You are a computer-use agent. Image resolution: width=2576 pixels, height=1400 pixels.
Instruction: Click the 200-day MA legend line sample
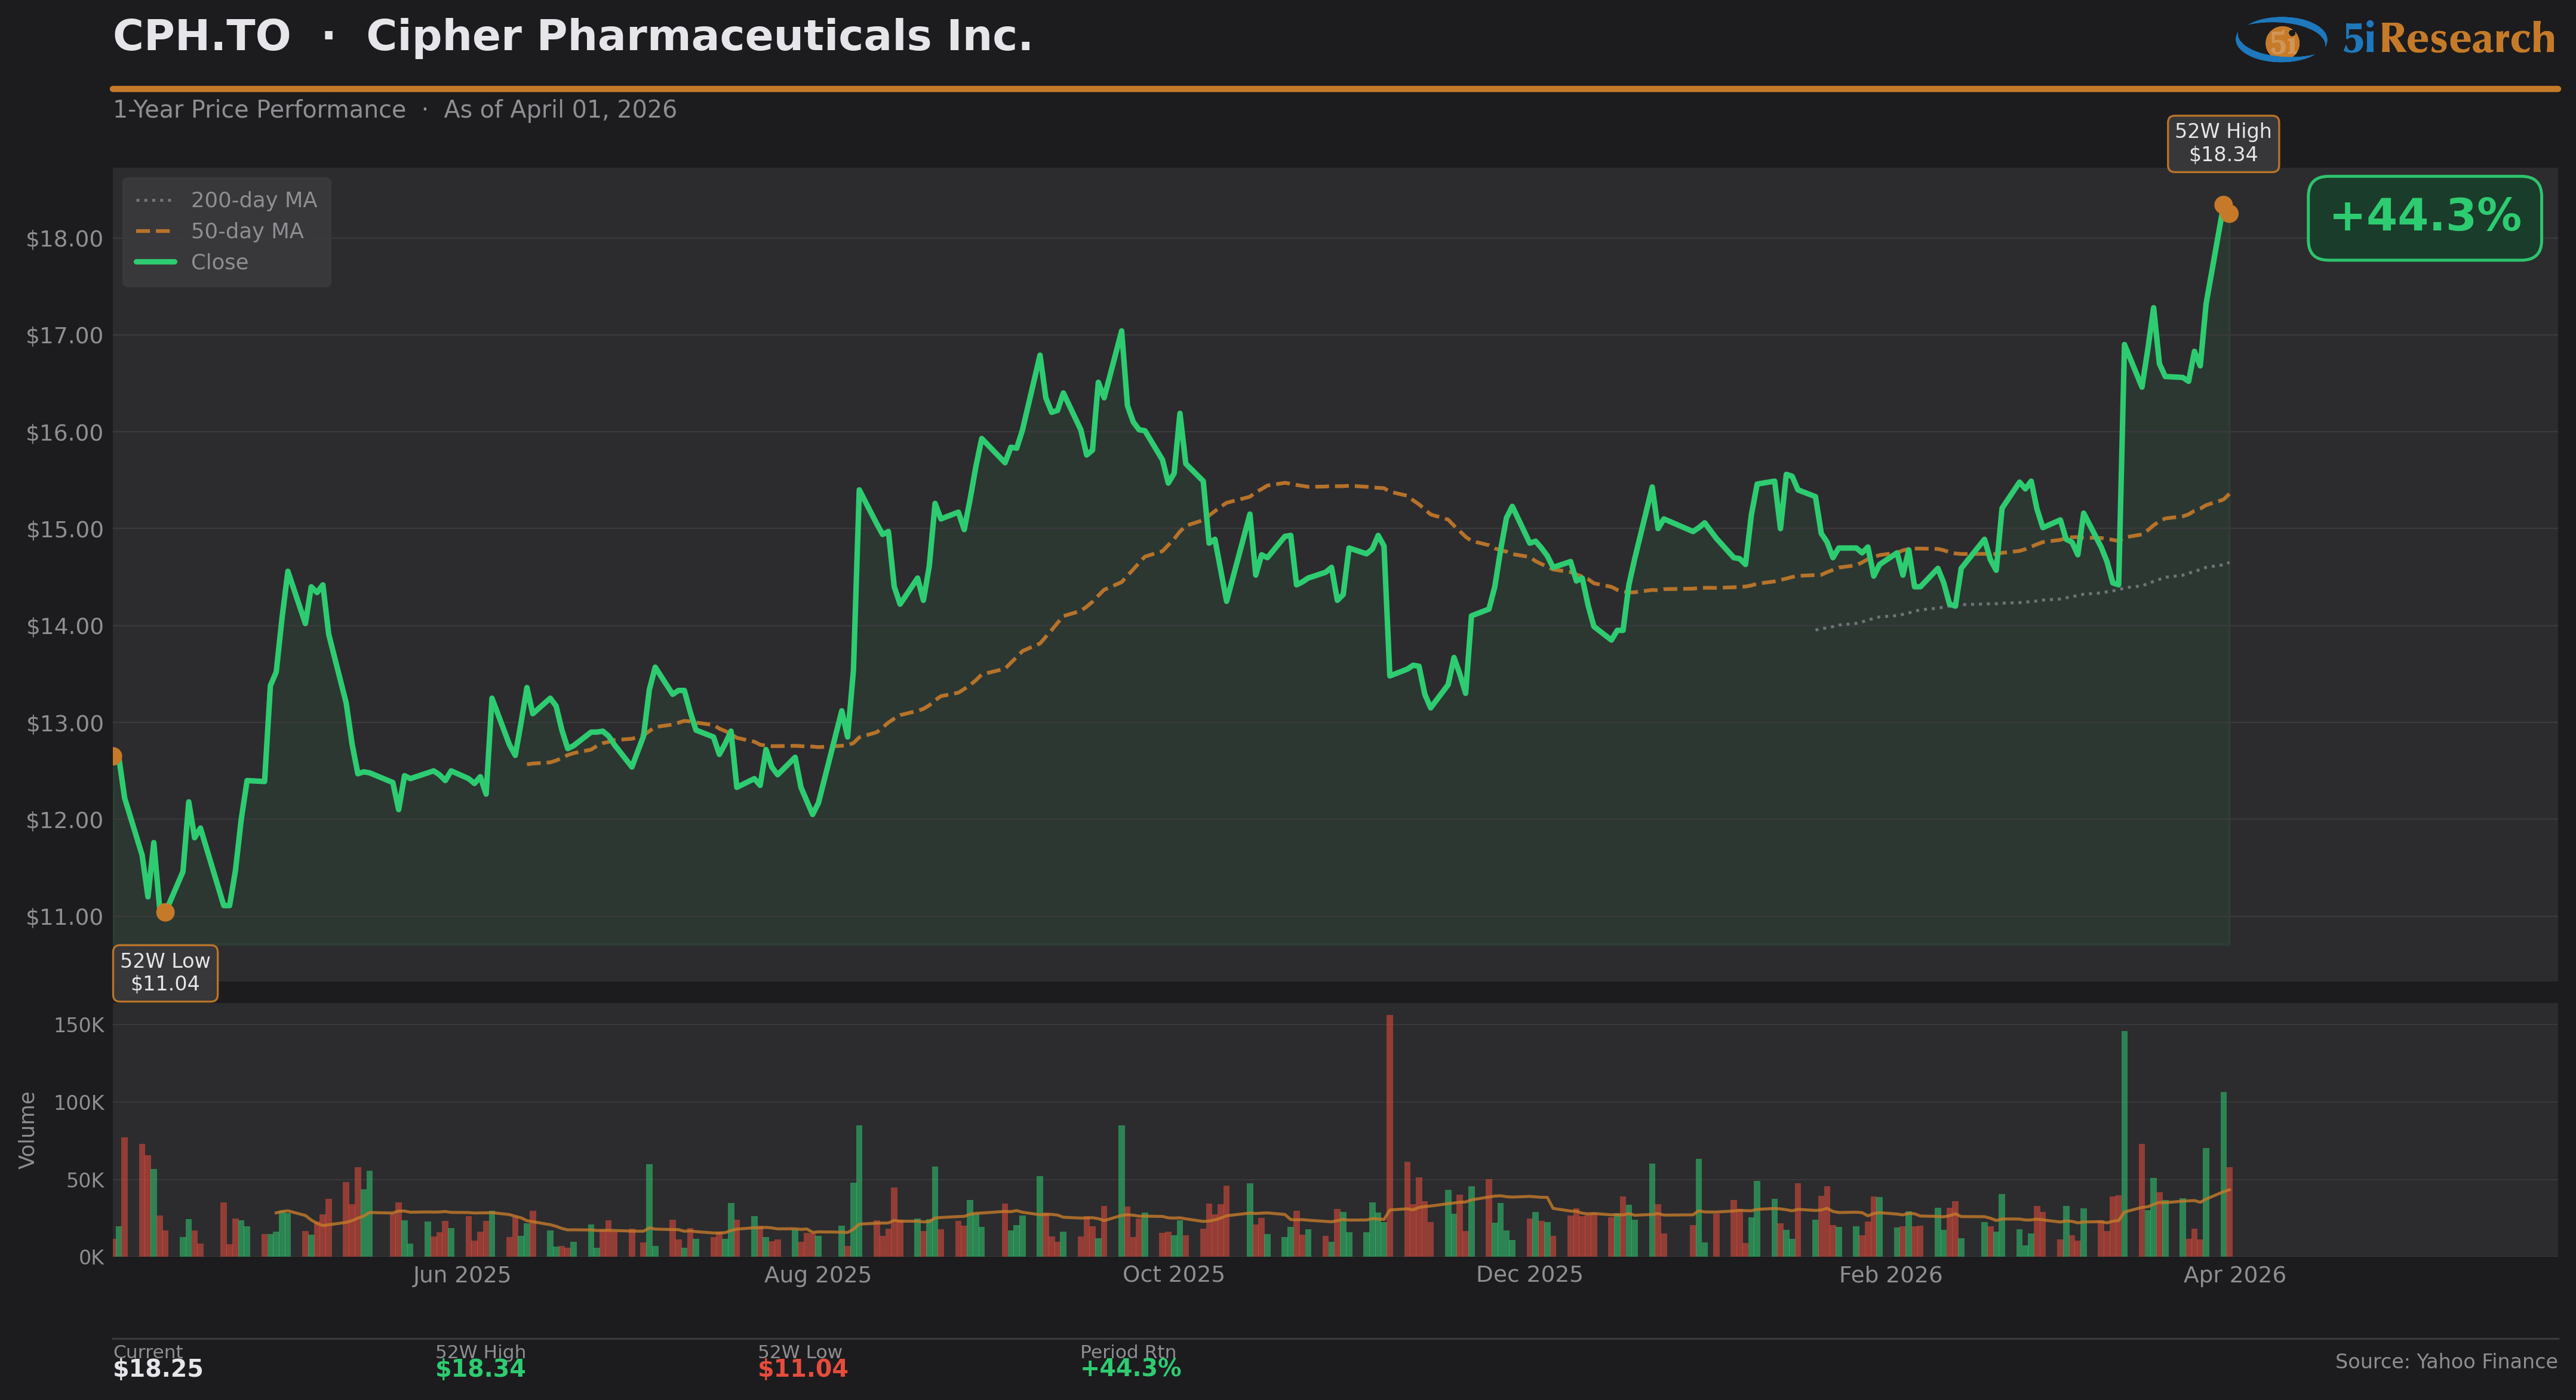[155, 200]
